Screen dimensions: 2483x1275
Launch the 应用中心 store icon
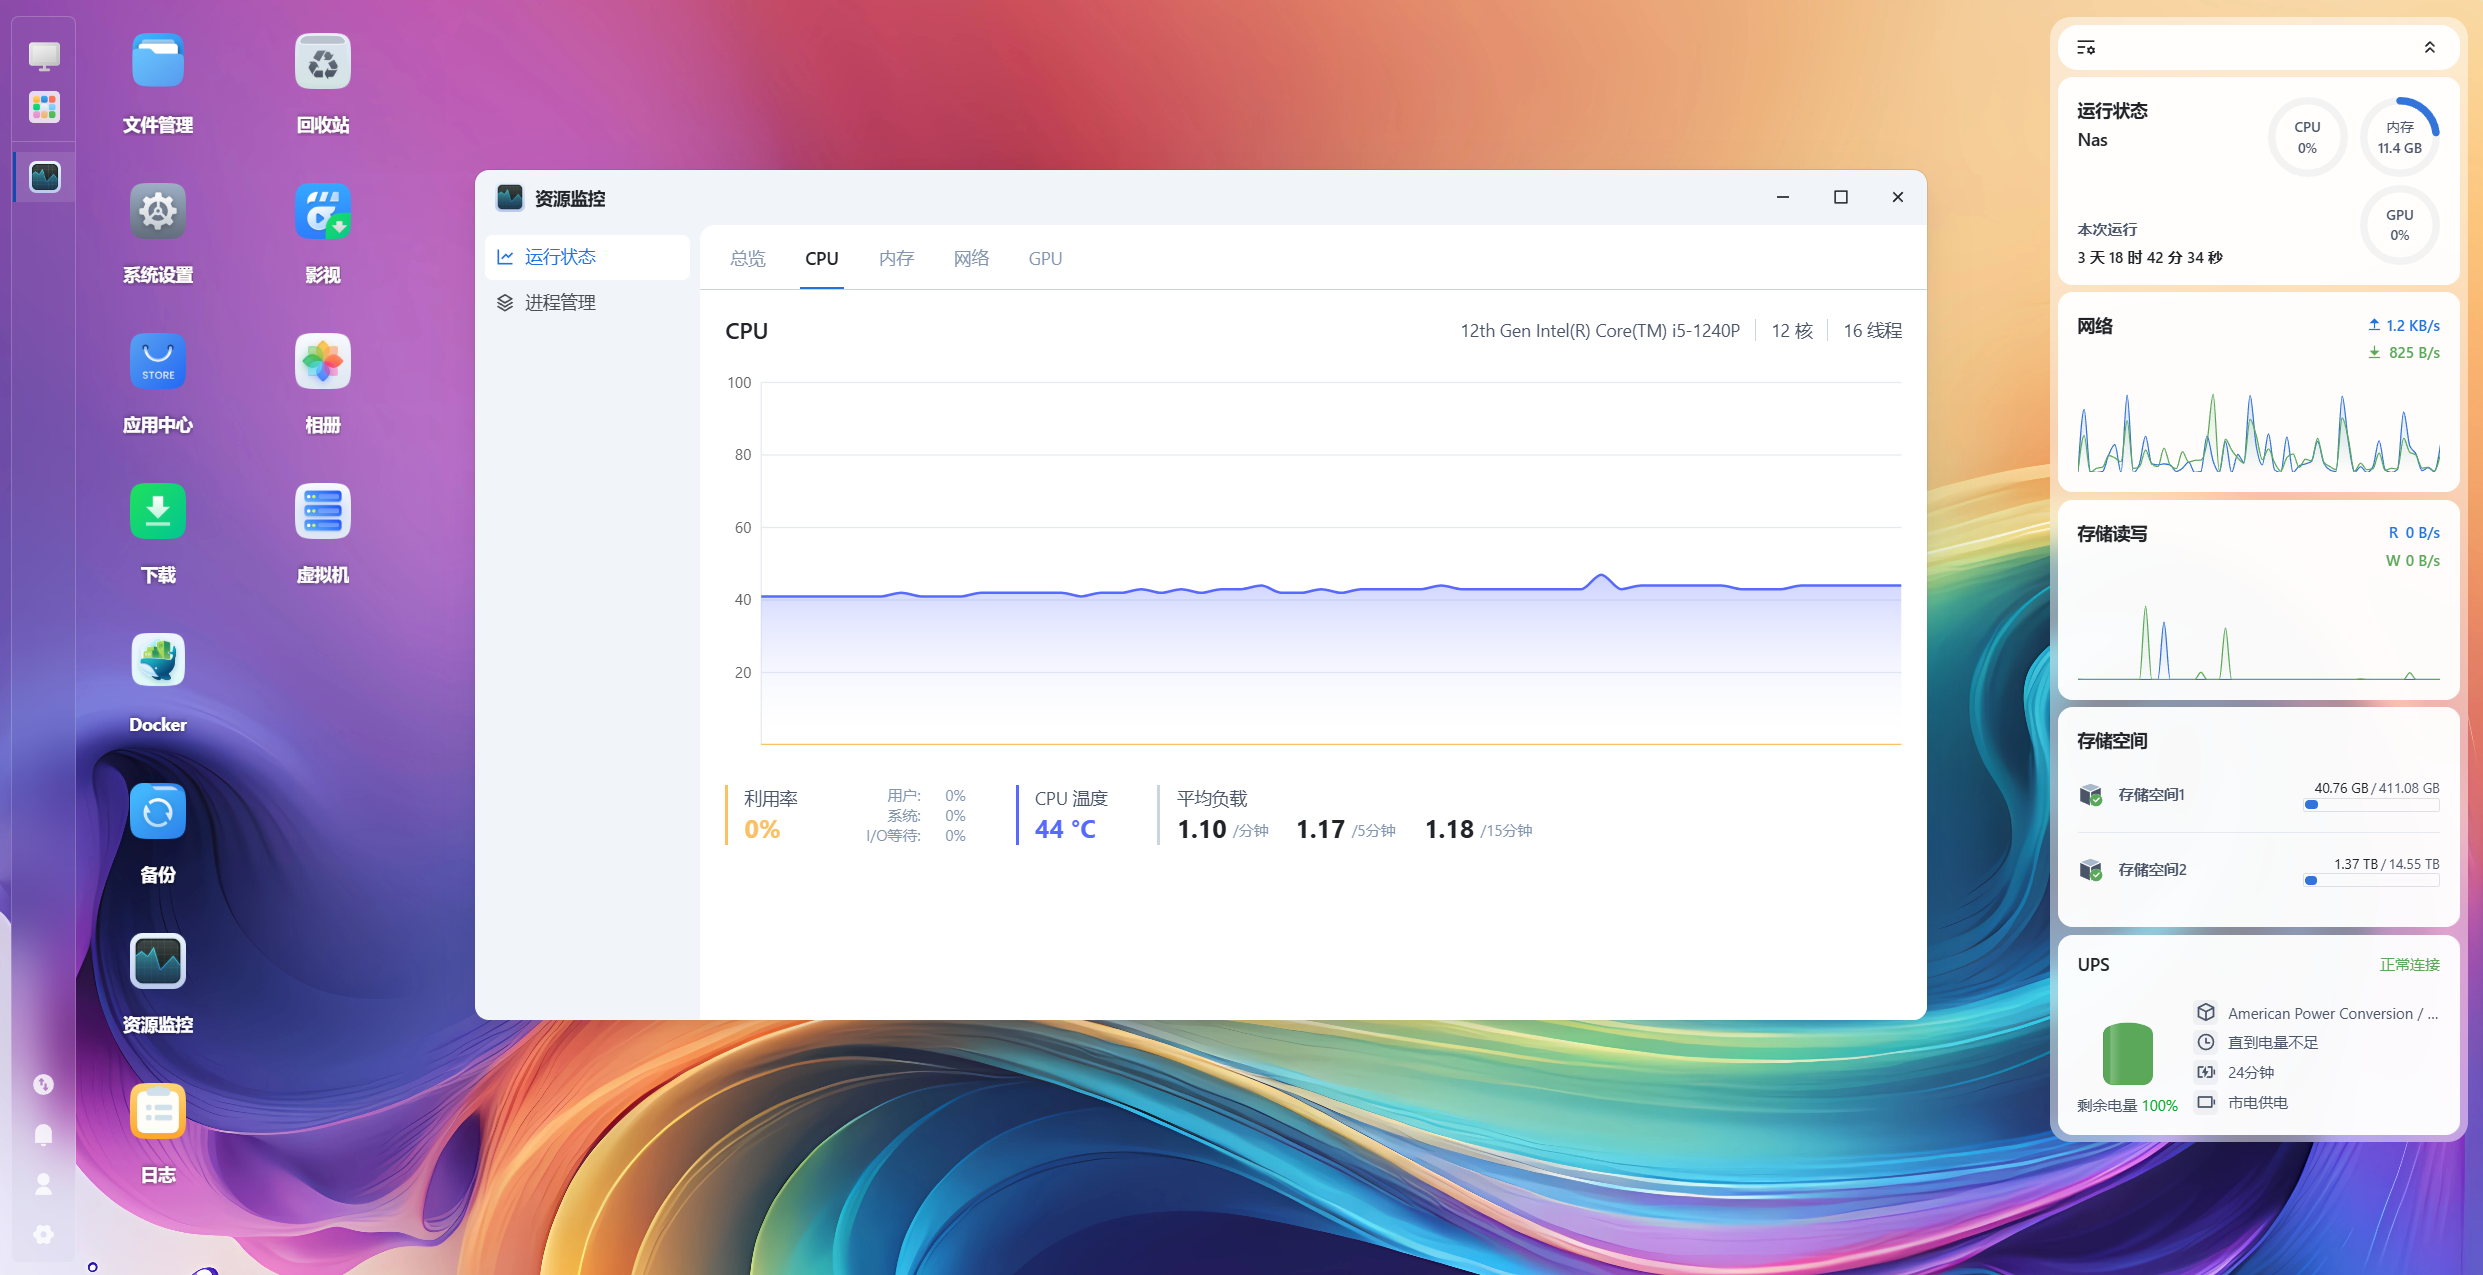tap(158, 361)
